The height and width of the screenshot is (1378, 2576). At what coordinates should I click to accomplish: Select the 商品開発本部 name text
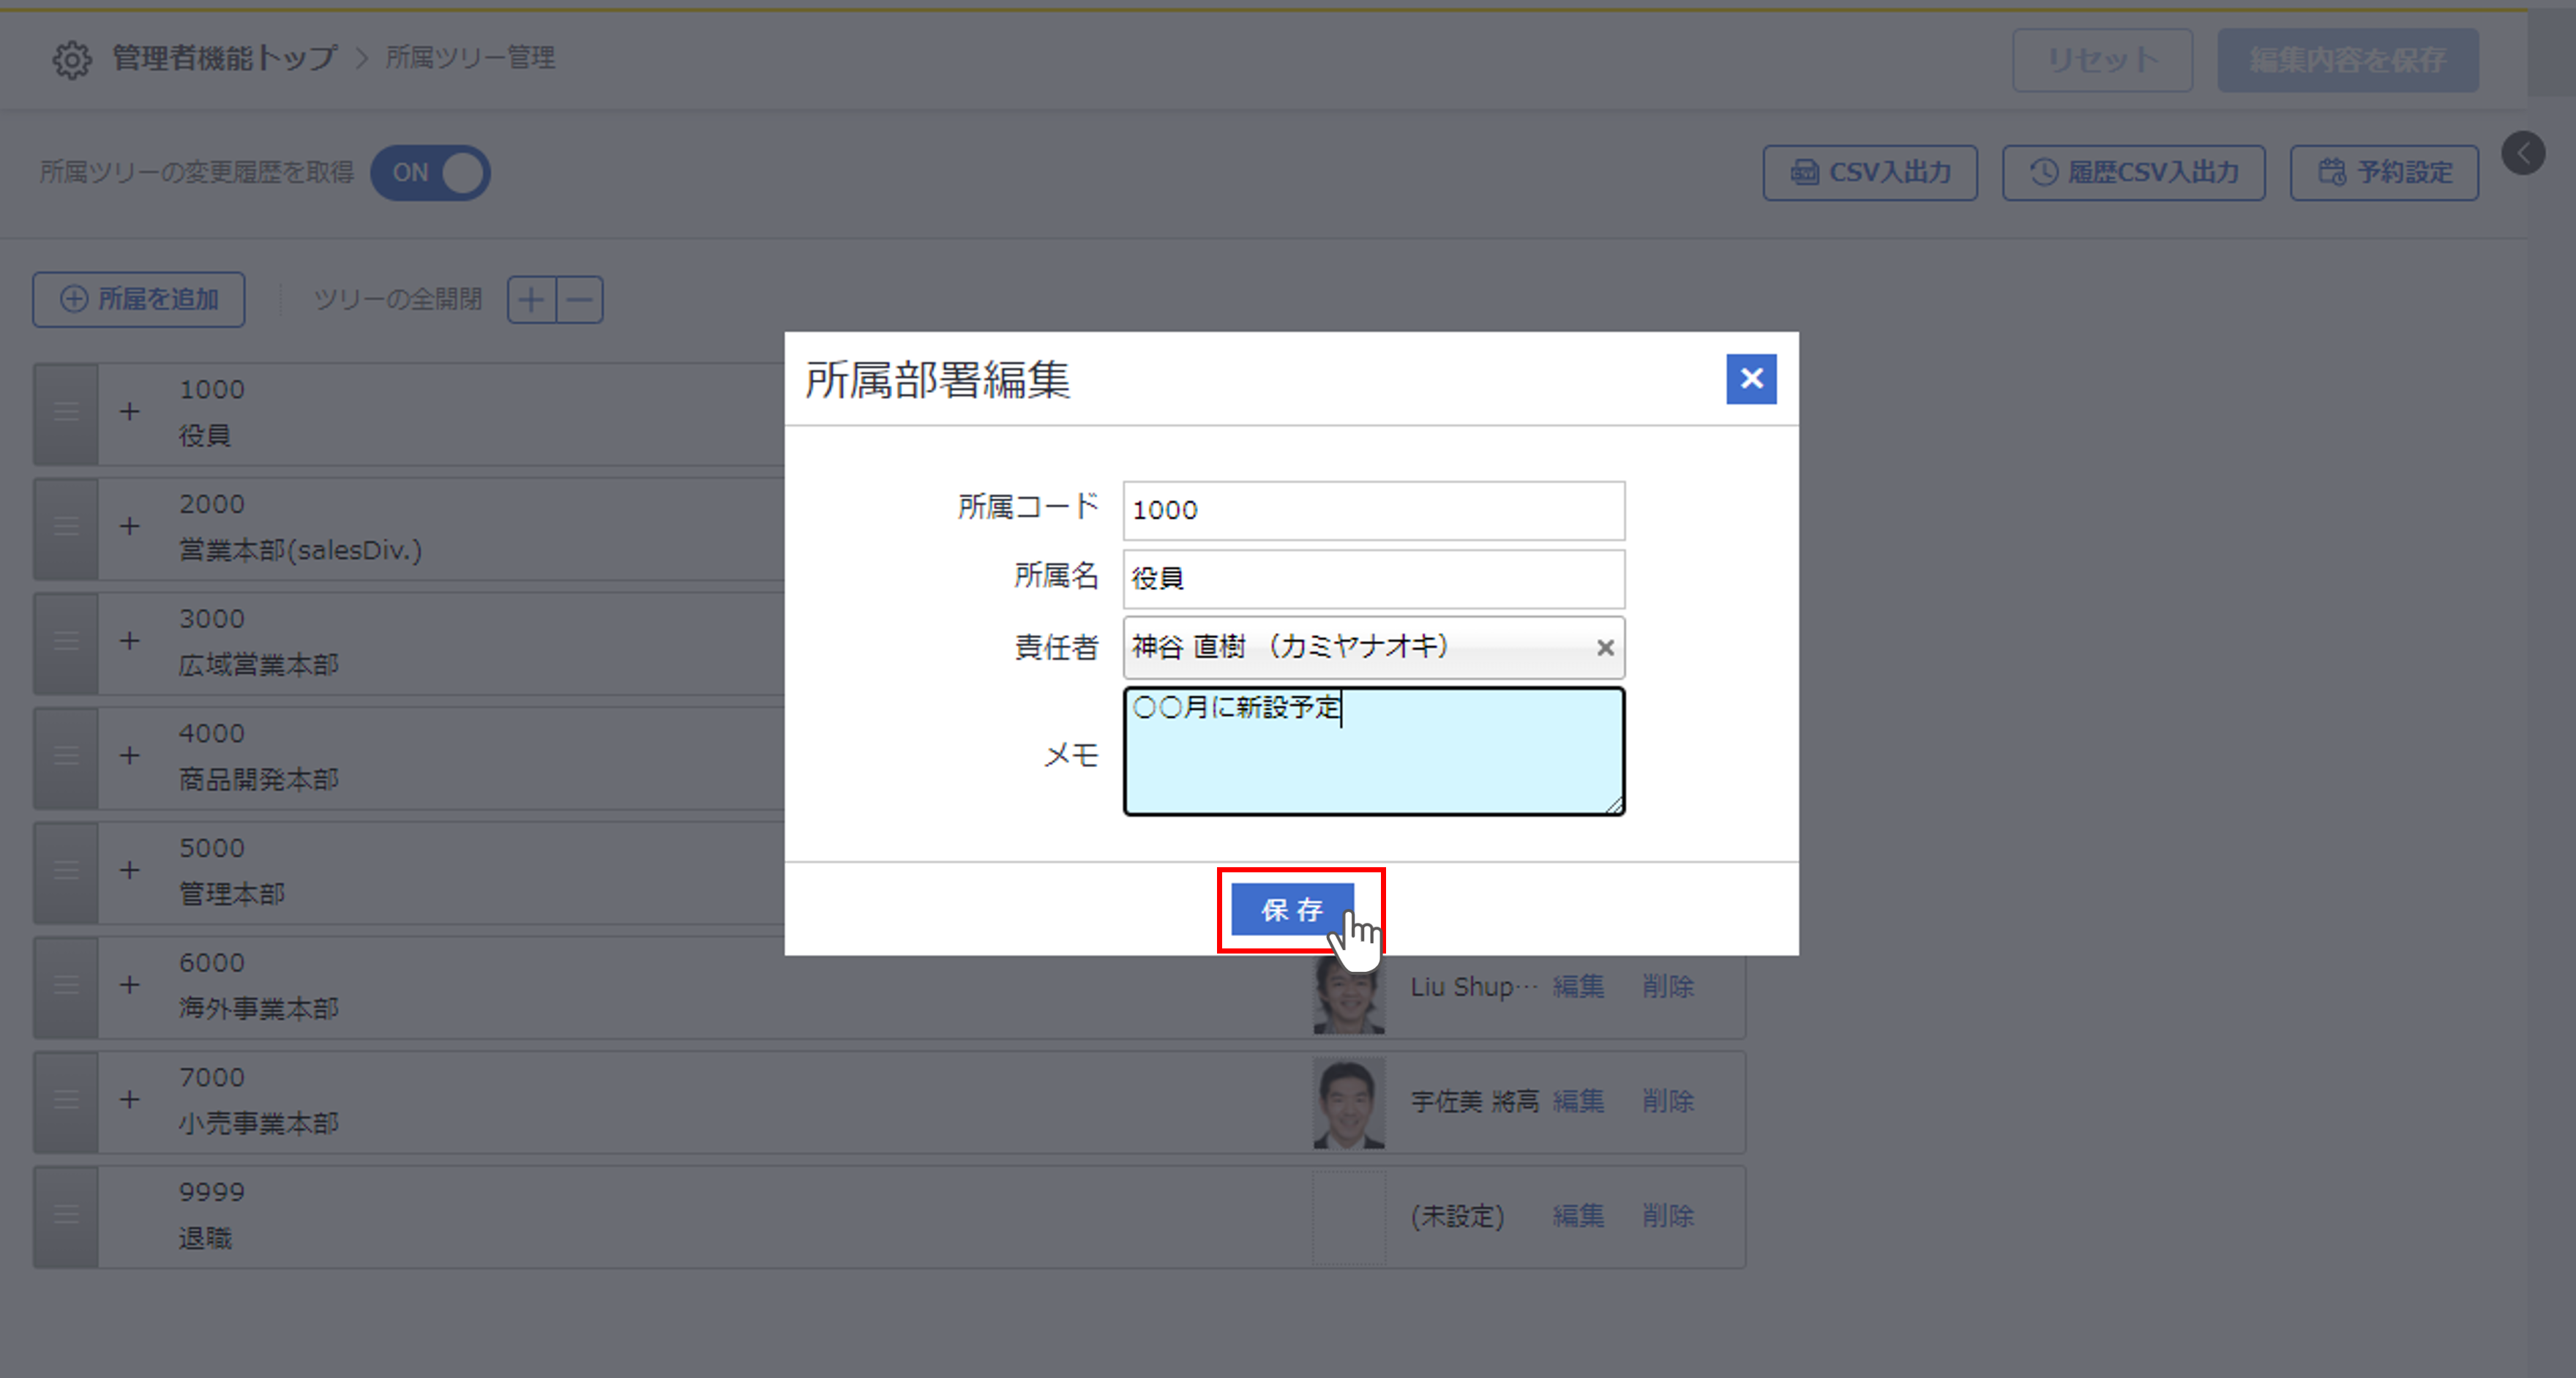(x=259, y=779)
